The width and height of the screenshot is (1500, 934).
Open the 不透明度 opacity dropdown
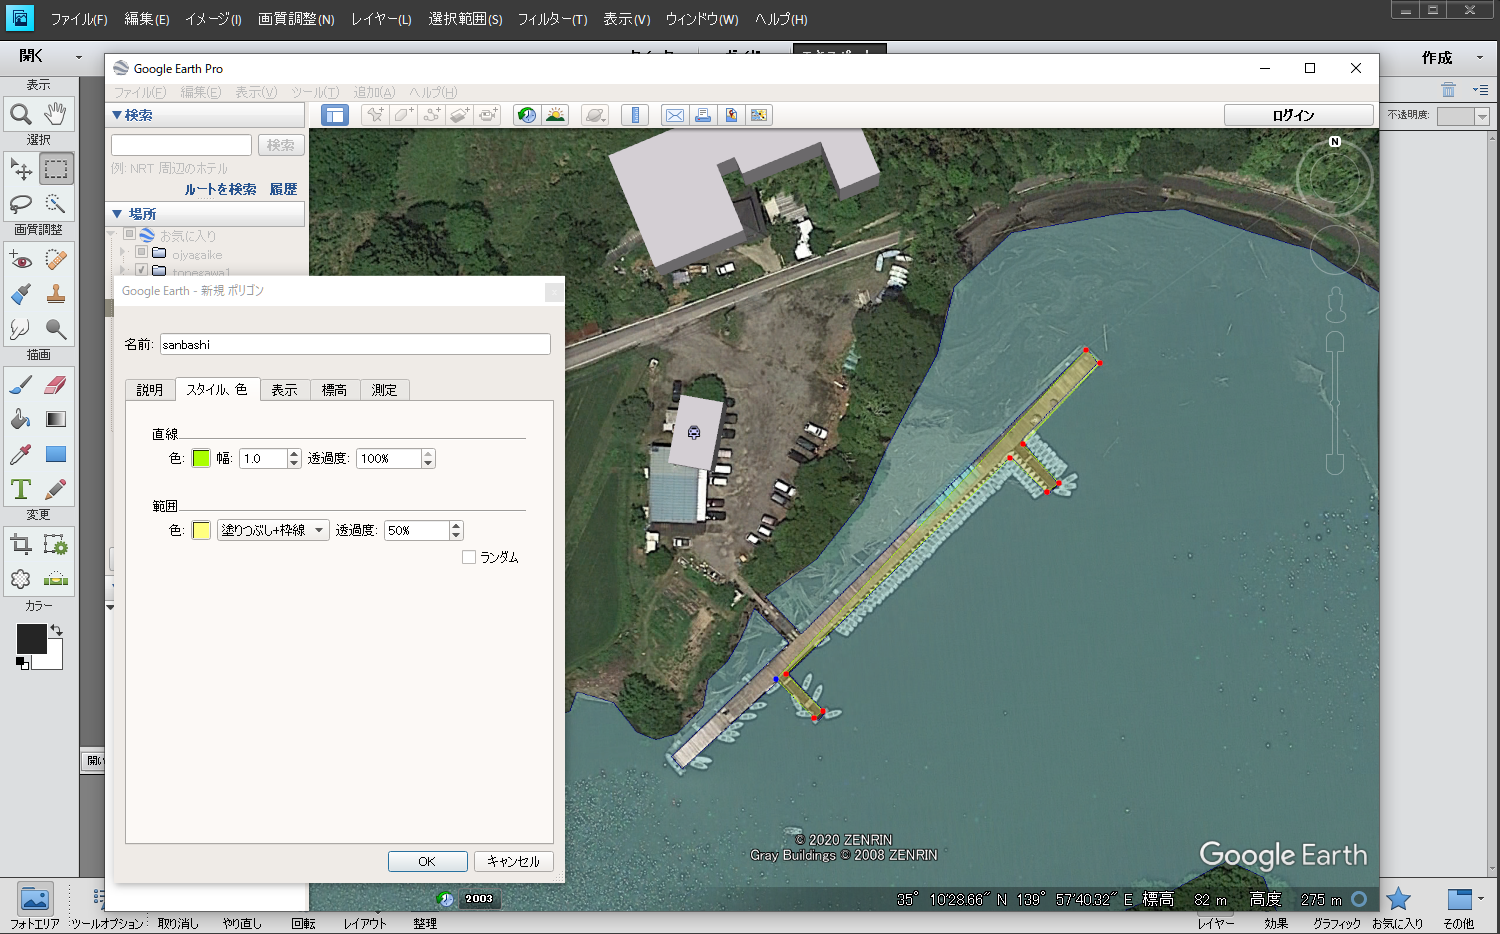click(x=1482, y=117)
